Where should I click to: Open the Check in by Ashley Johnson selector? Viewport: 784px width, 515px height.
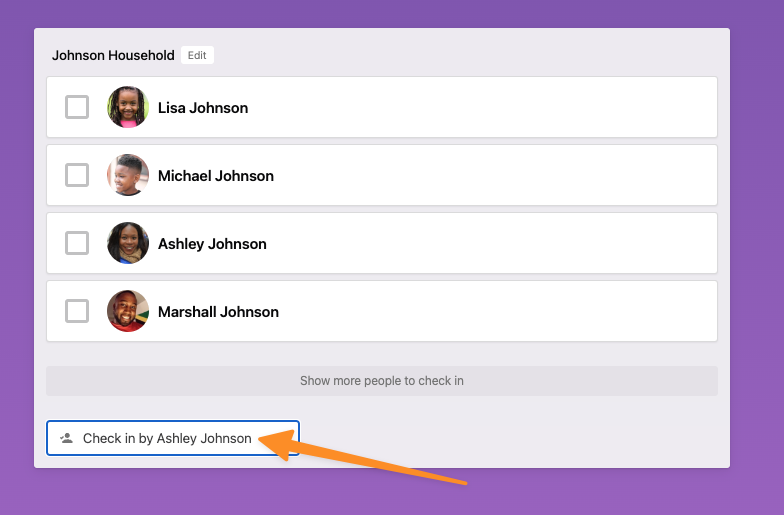click(x=172, y=438)
